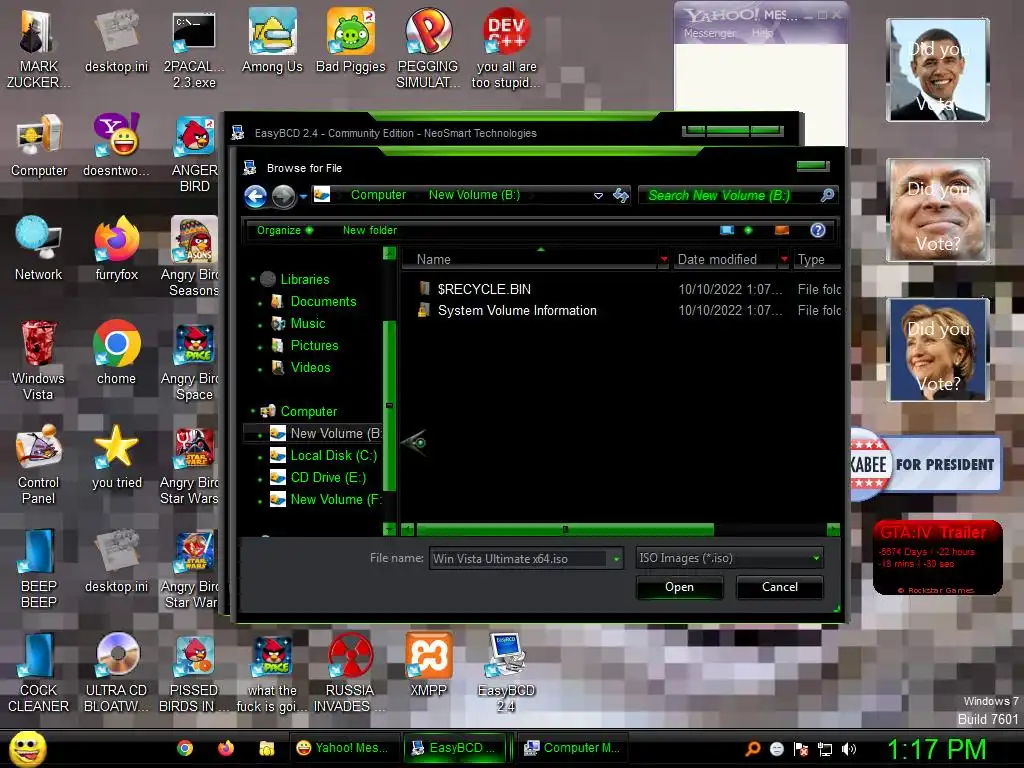Image resolution: width=1024 pixels, height=768 pixels.
Task: Select Local Disk (C:) in the tree
Action: point(333,455)
